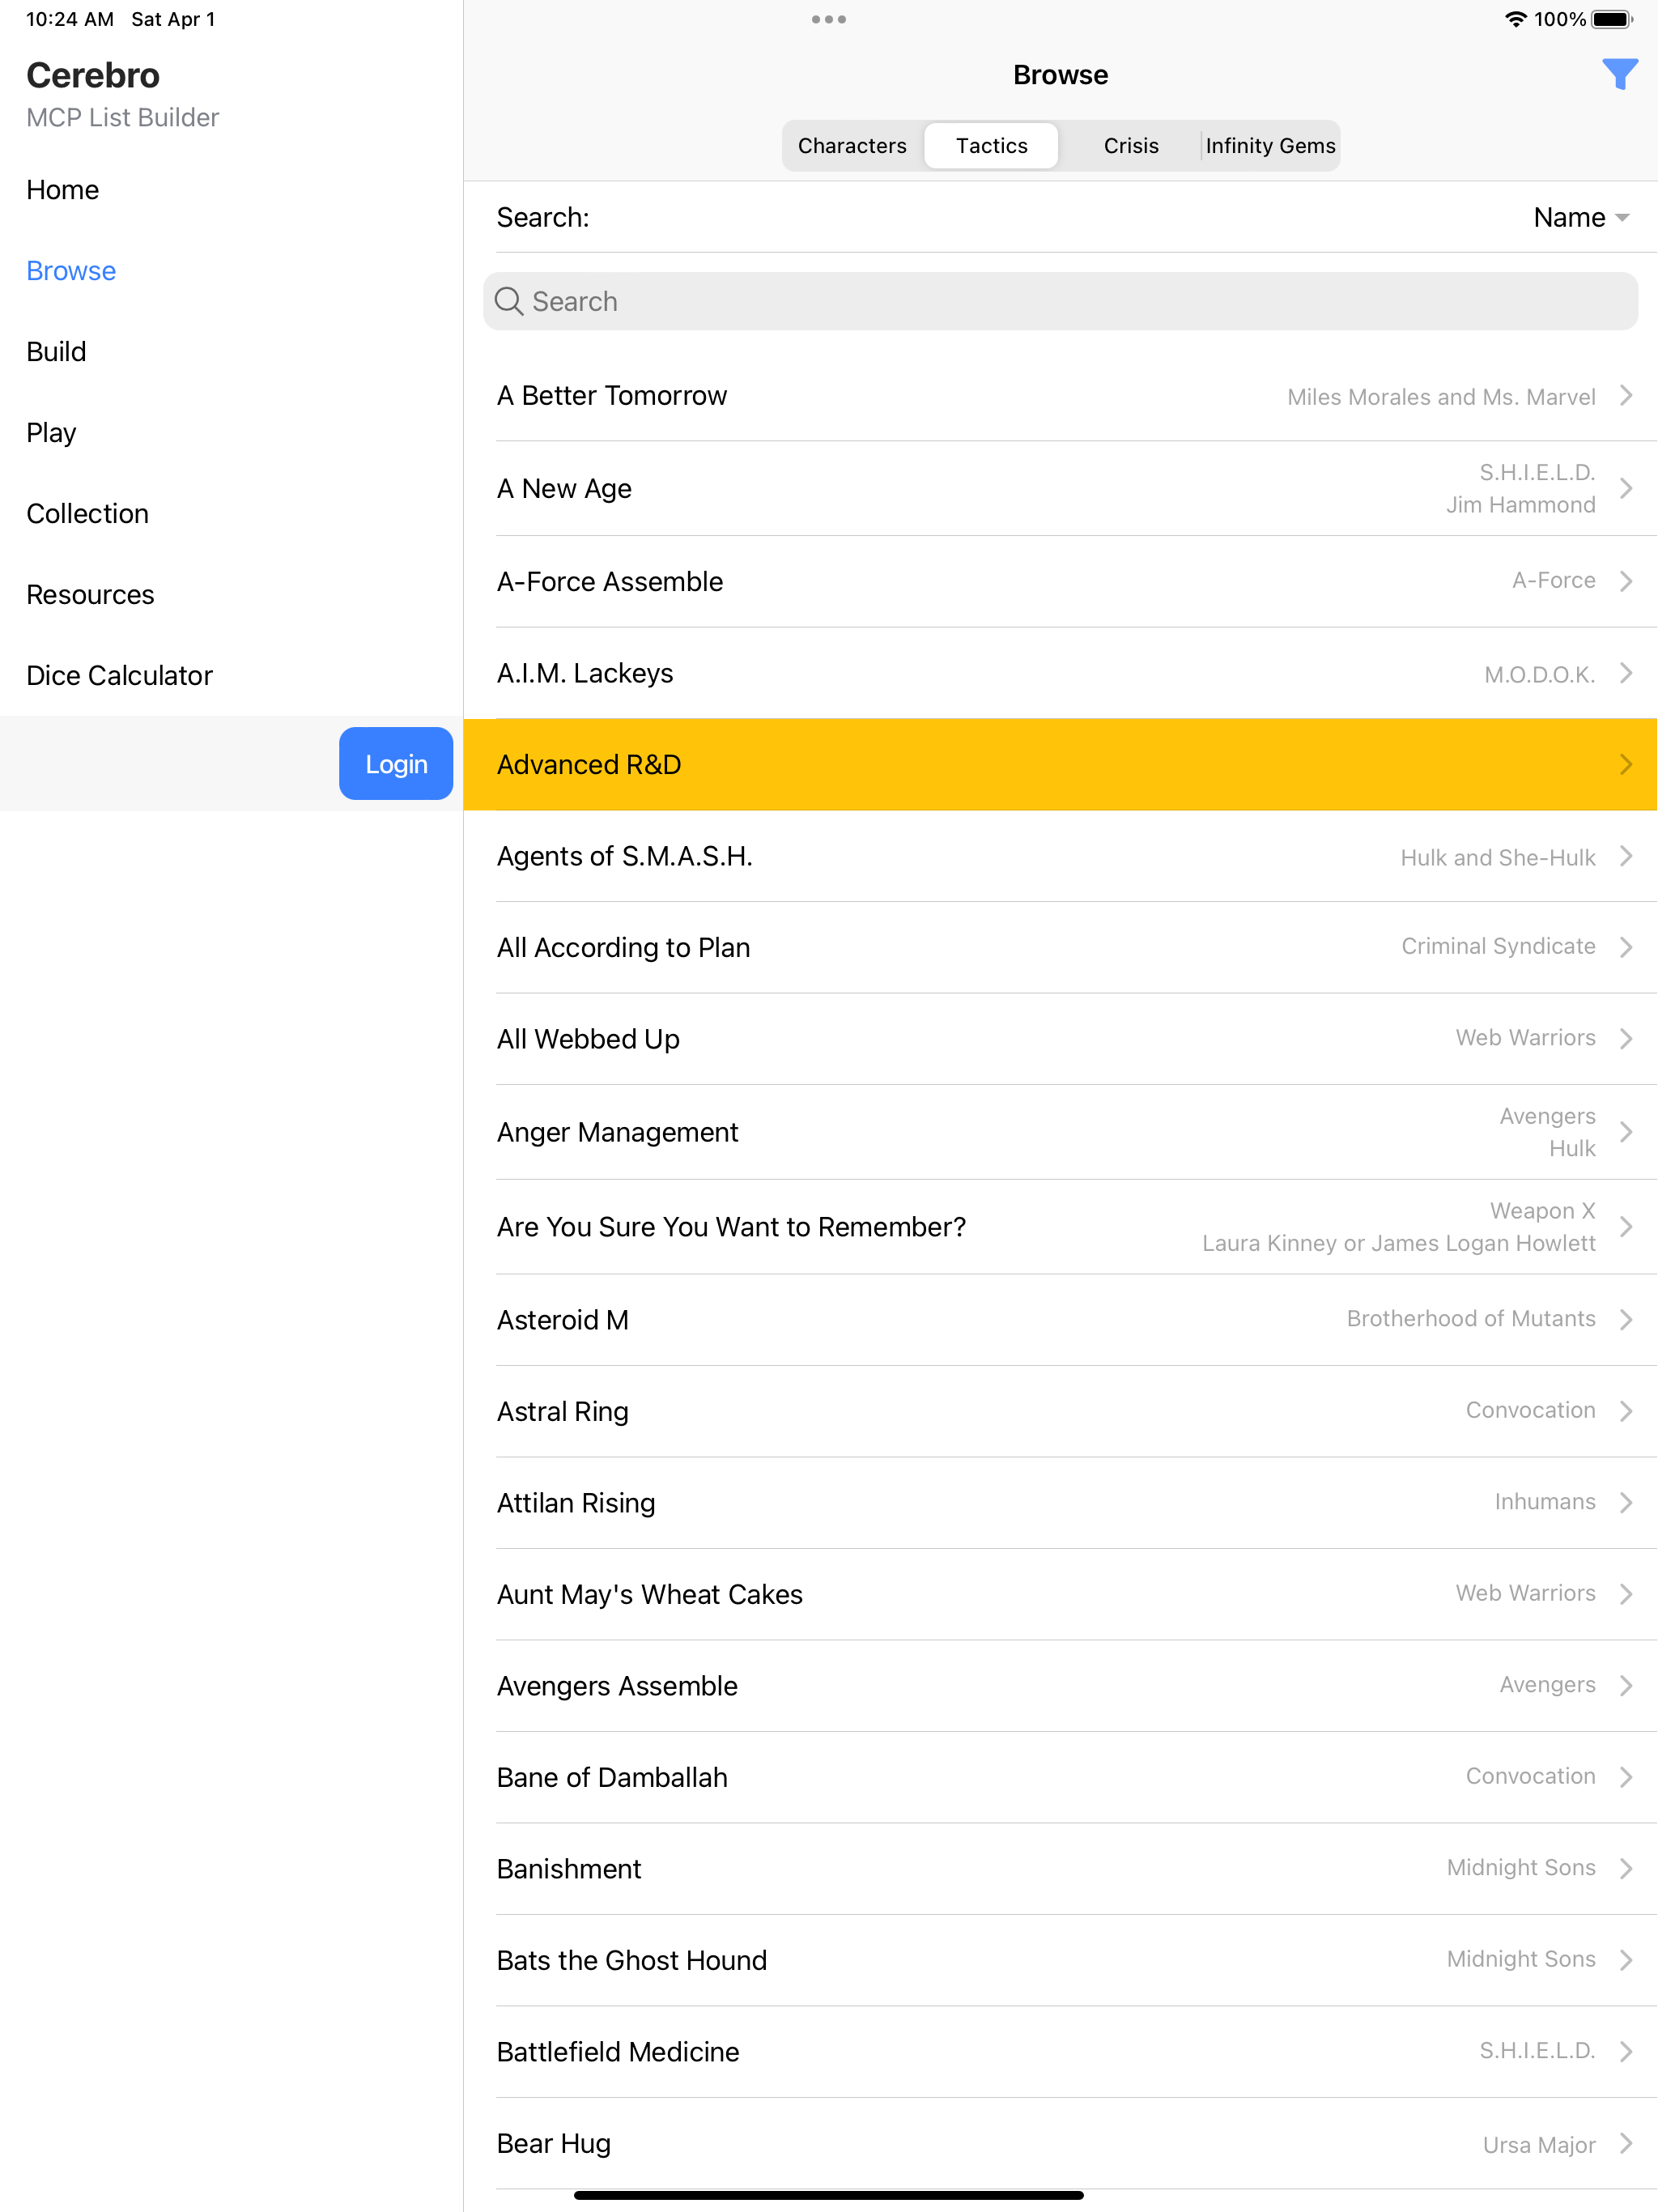Expand A.I.M. Lackeys row chevron
The image size is (1658, 2212).
pos(1626,673)
